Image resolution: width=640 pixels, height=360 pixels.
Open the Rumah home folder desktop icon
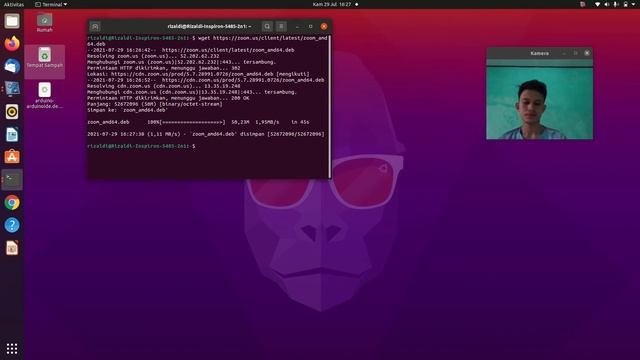tap(44, 23)
